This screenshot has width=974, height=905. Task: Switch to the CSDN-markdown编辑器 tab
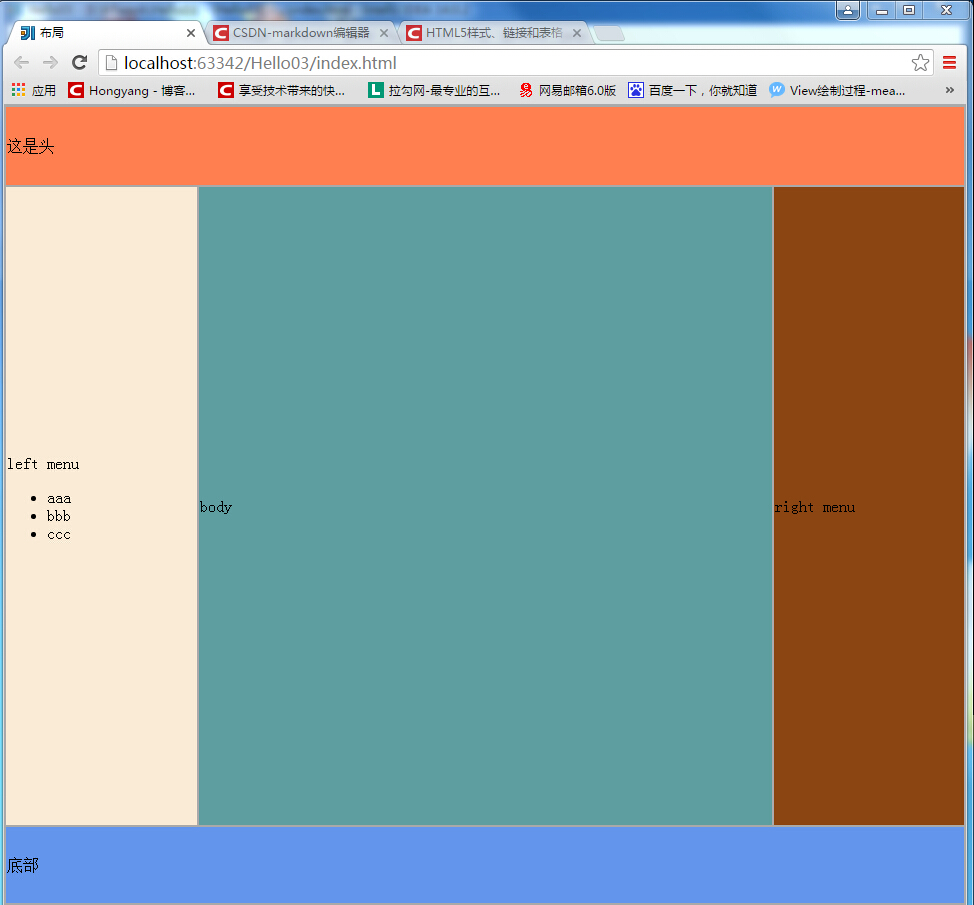[x=301, y=33]
